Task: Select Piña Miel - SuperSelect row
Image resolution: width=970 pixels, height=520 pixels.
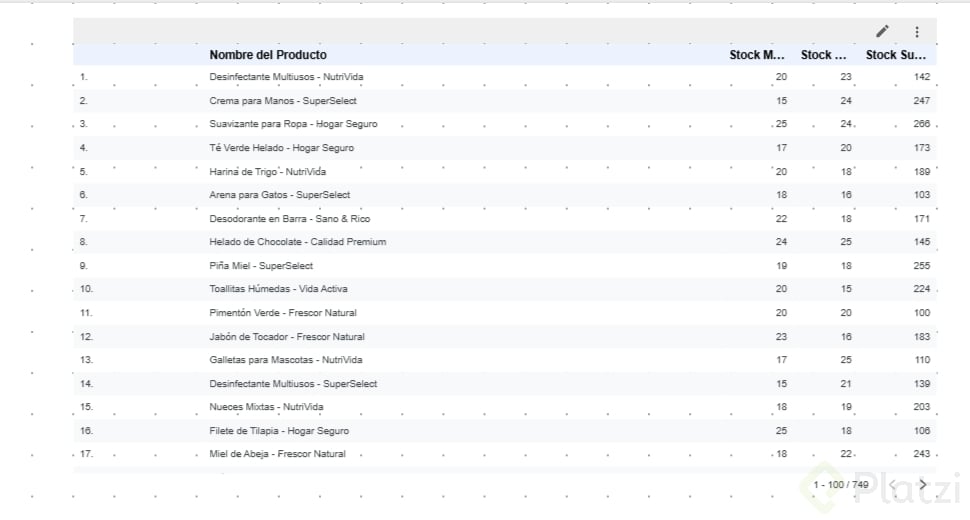Action: [261, 266]
